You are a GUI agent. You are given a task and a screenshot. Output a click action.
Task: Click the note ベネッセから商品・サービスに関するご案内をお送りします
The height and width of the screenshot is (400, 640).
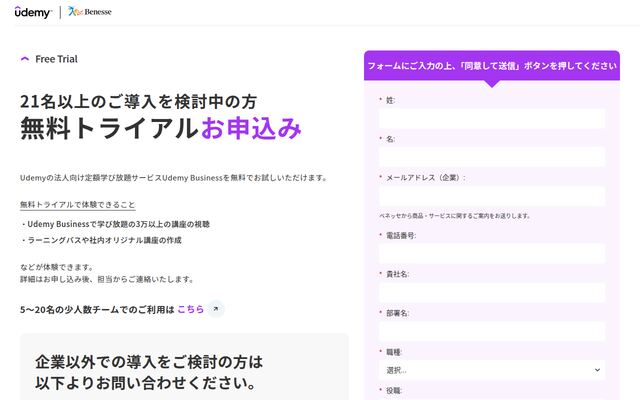click(455, 216)
